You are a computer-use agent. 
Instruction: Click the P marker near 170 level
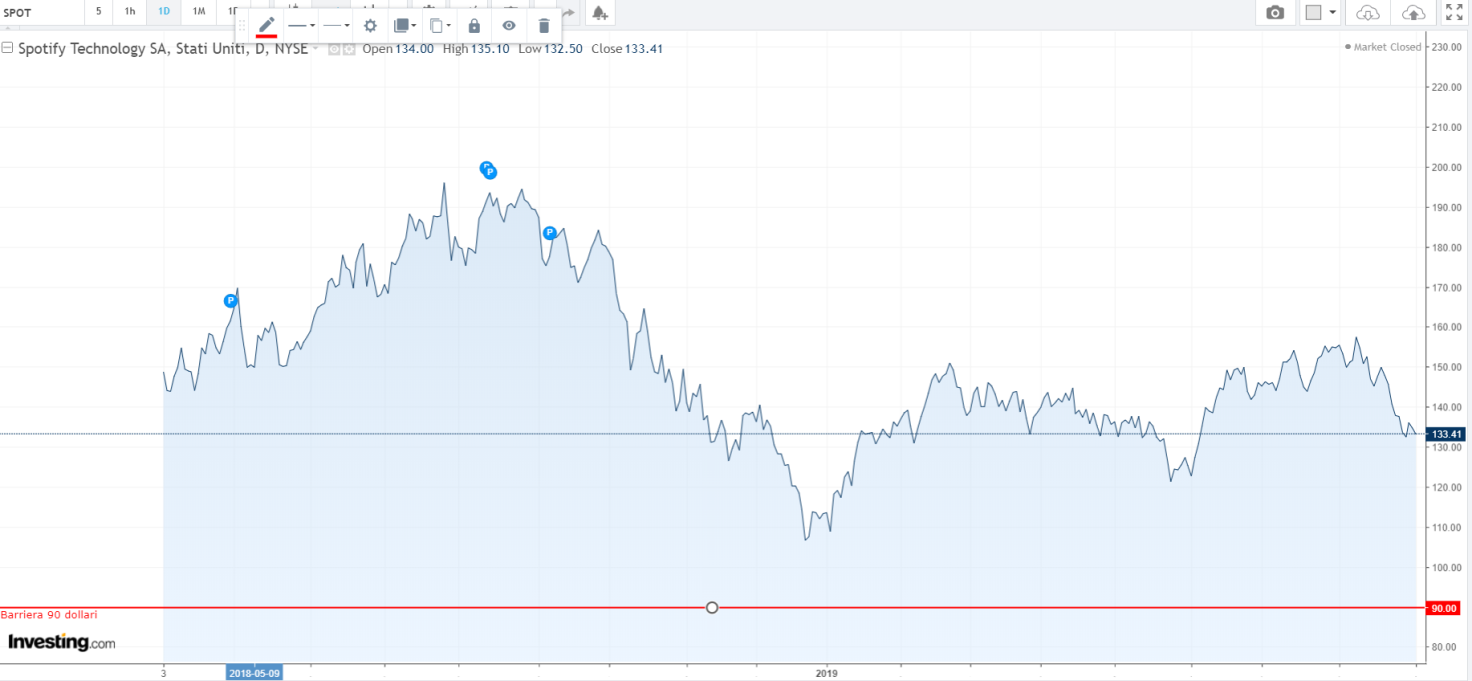[x=231, y=300]
